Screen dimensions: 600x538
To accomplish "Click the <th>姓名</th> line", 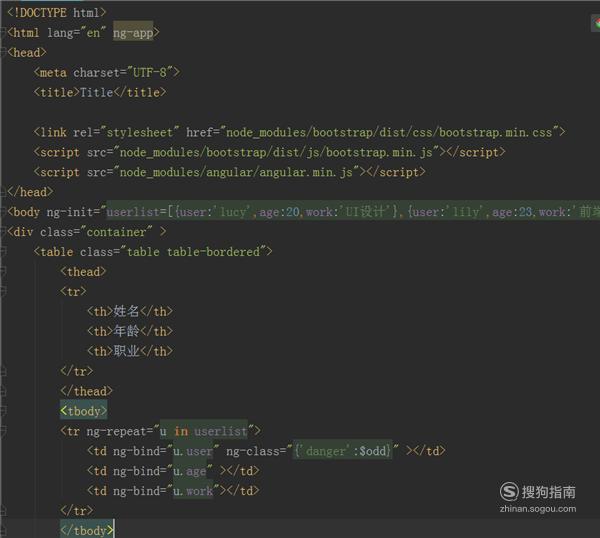I will [130, 311].
